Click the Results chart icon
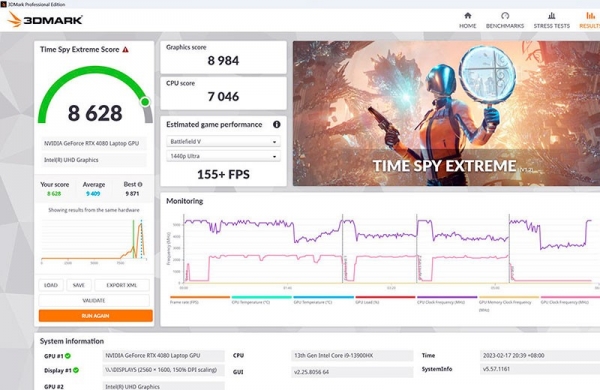The height and width of the screenshot is (390, 600). click(x=591, y=16)
